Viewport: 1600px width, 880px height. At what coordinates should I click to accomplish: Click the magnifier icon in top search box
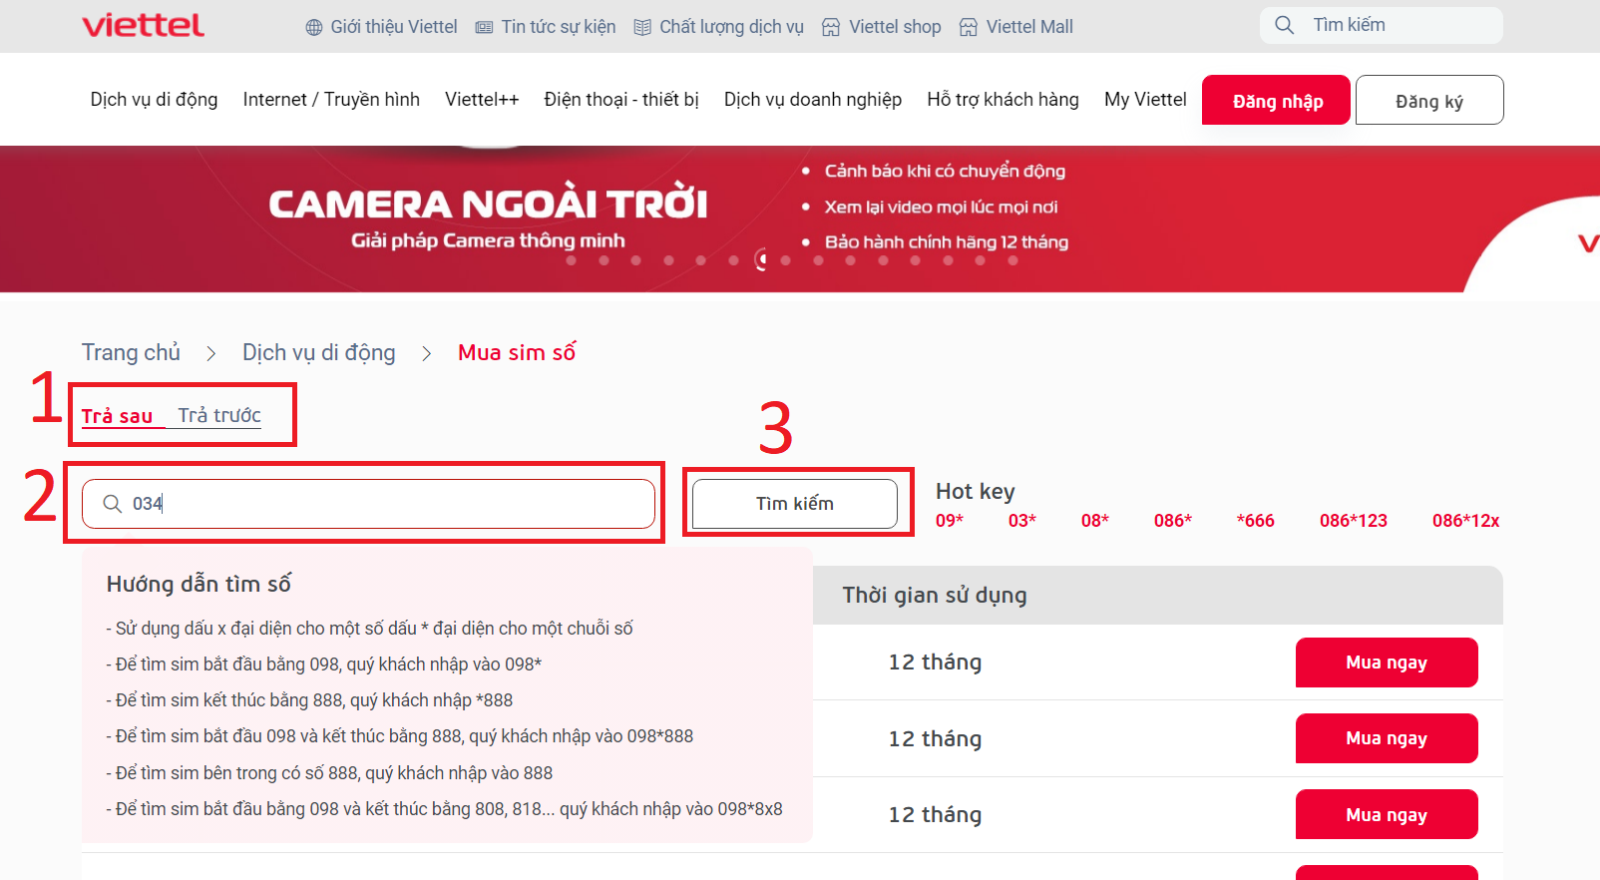(1284, 25)
